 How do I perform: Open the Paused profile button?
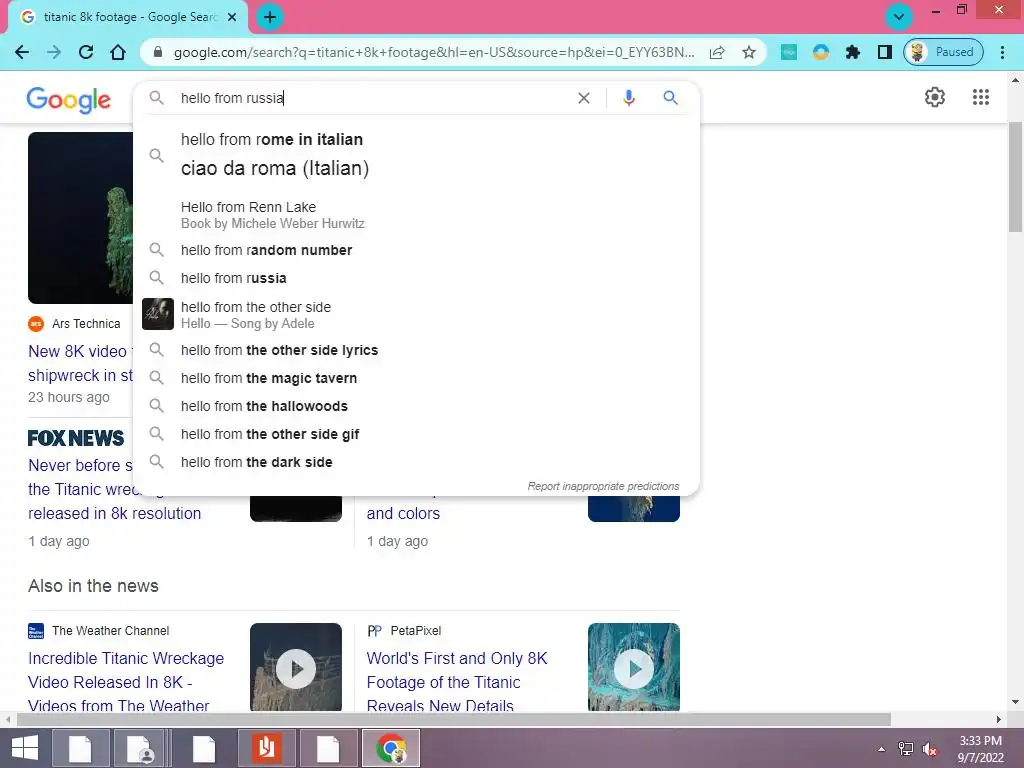943,52
